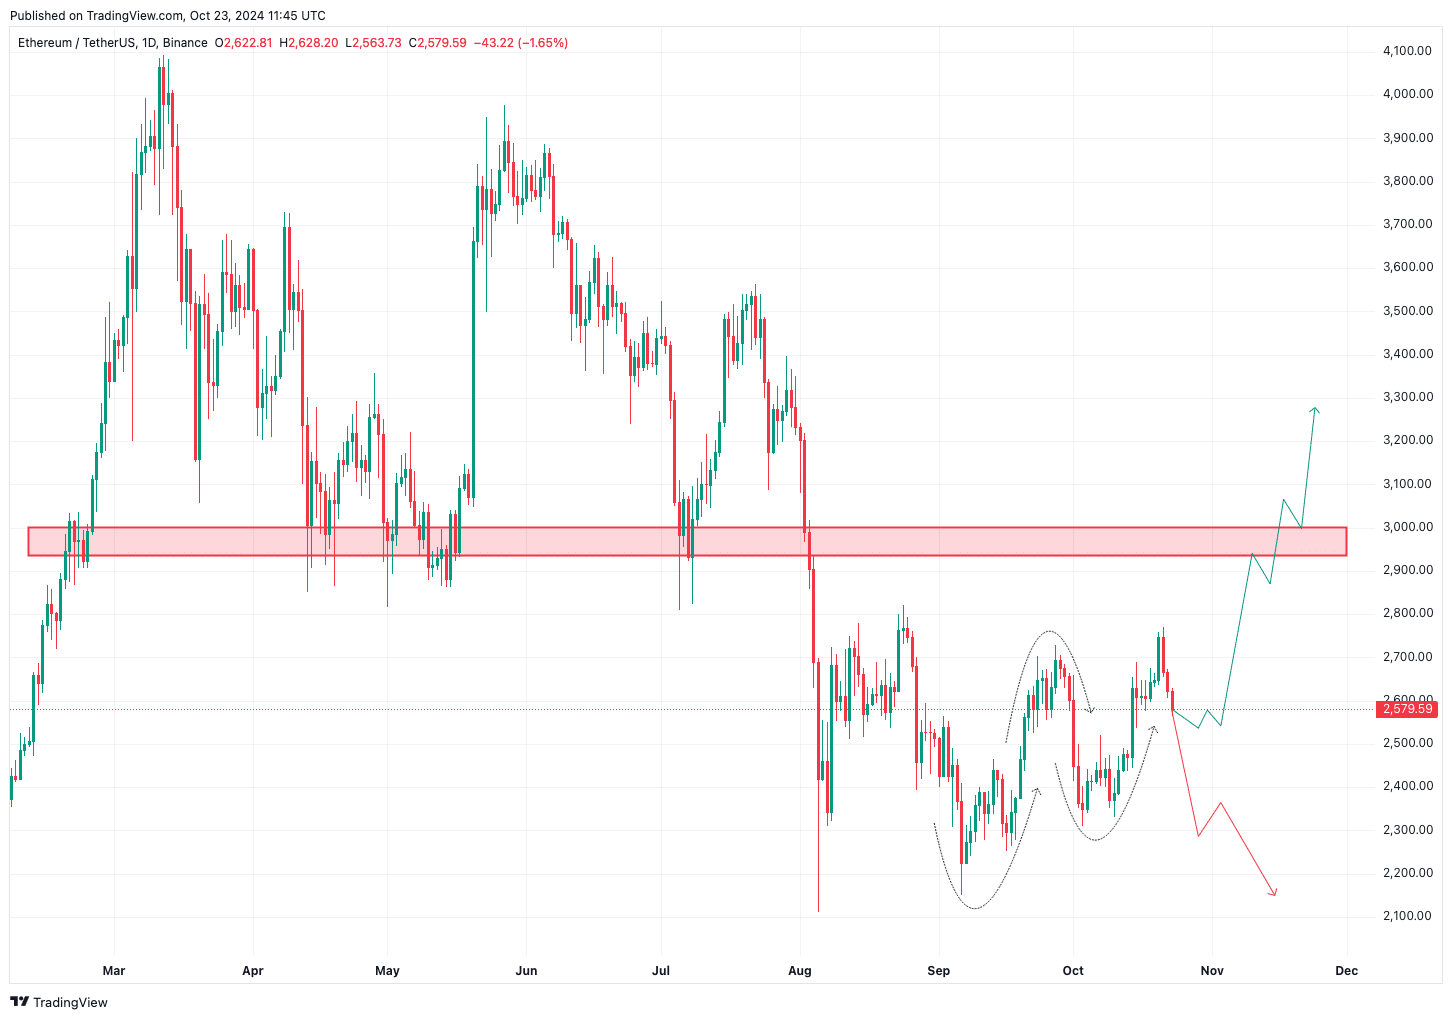
Task: Click the Ethereum / TetherUS symbol title
Action: pos(75,43)
